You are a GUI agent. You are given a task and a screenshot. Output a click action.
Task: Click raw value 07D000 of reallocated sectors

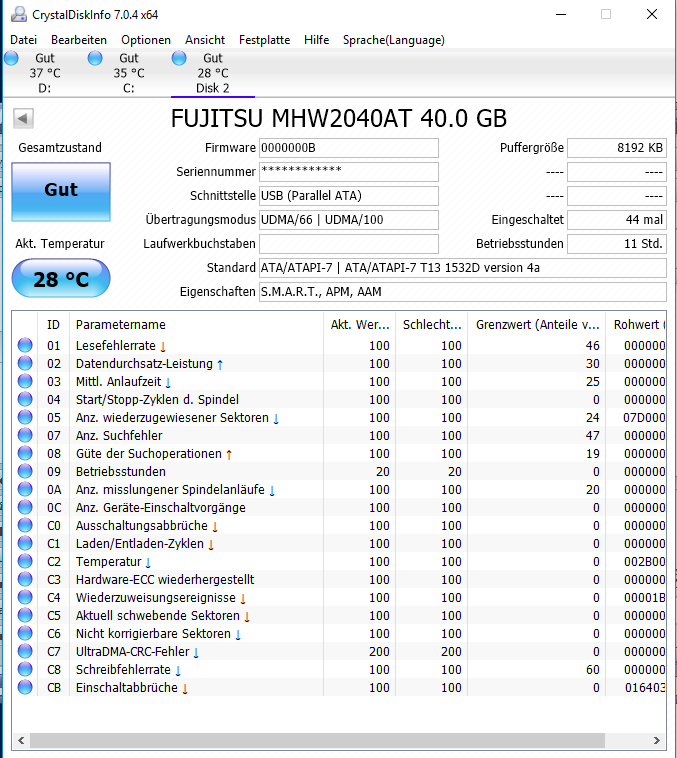(644, 418)
